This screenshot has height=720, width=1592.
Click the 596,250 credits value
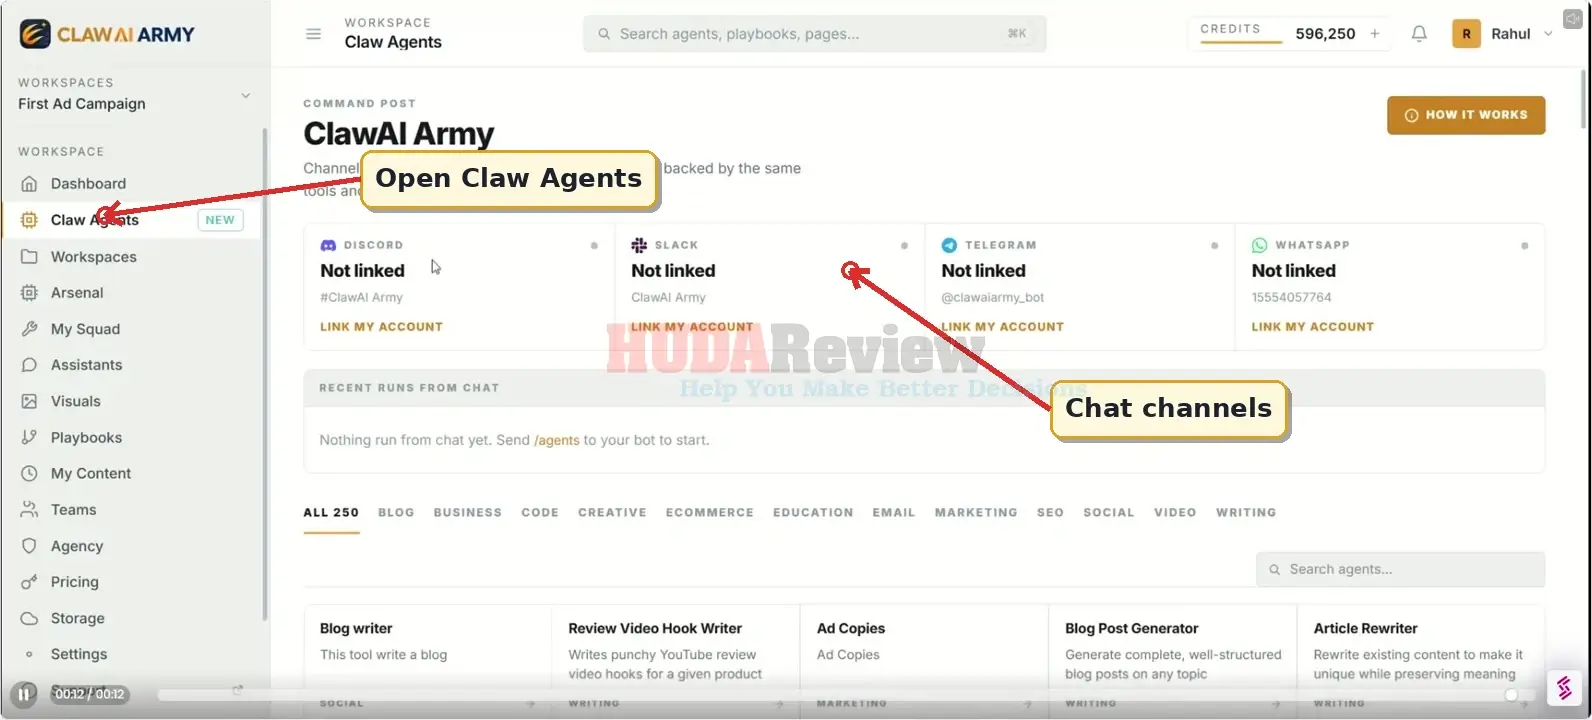[1325, 34]
